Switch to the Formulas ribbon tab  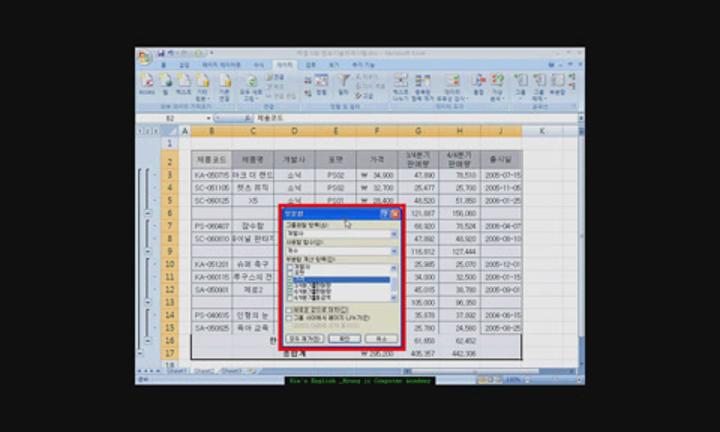click(x=259, y=65)
